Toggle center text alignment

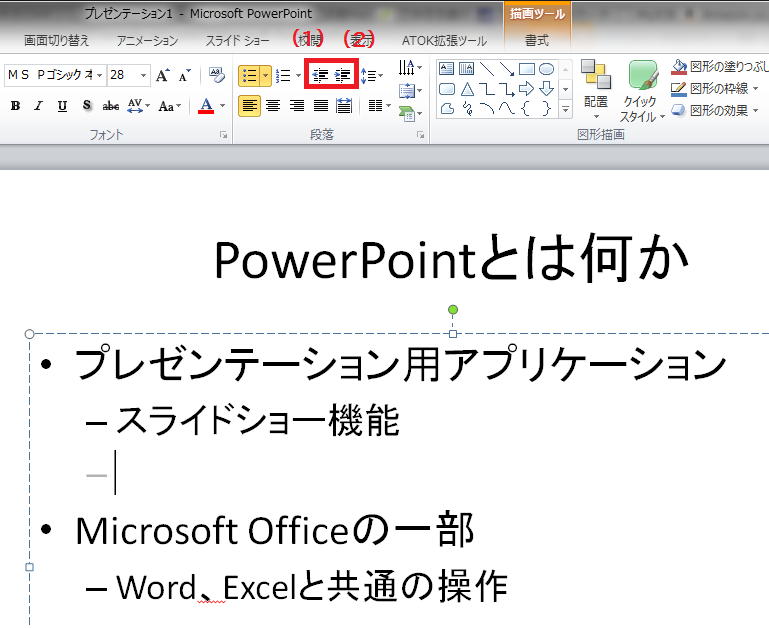coord(273,105)
